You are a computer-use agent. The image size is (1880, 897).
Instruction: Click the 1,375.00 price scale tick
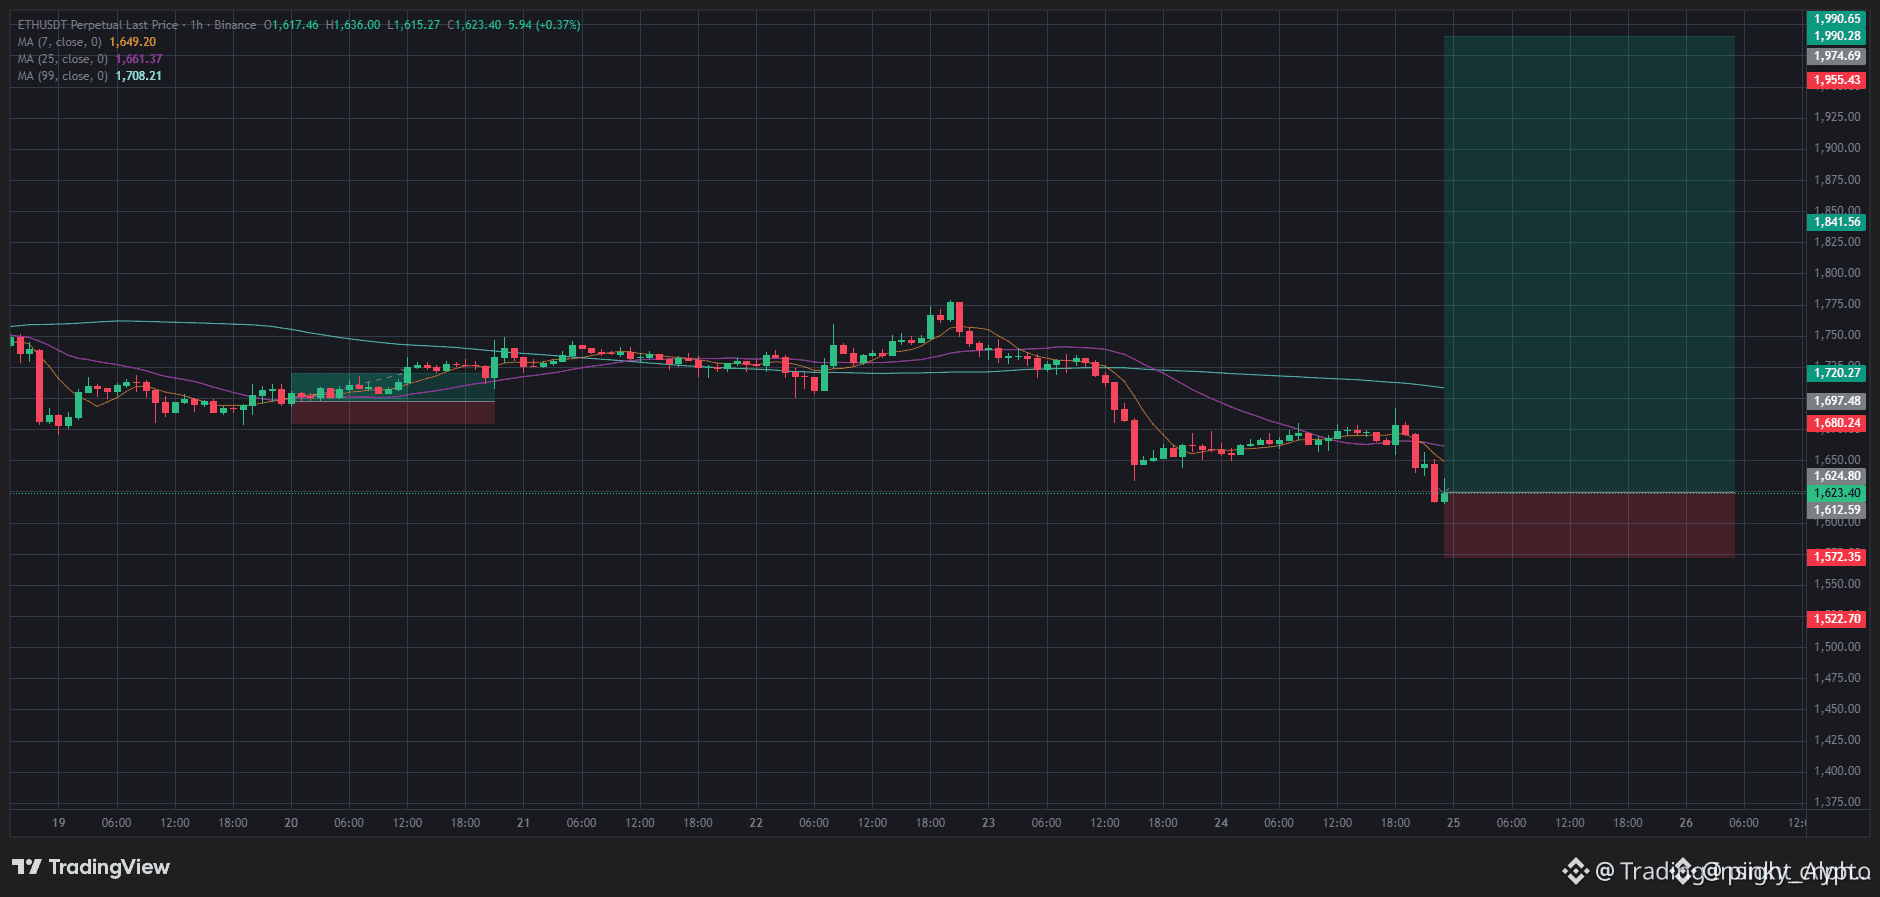tap(1837, 802)
